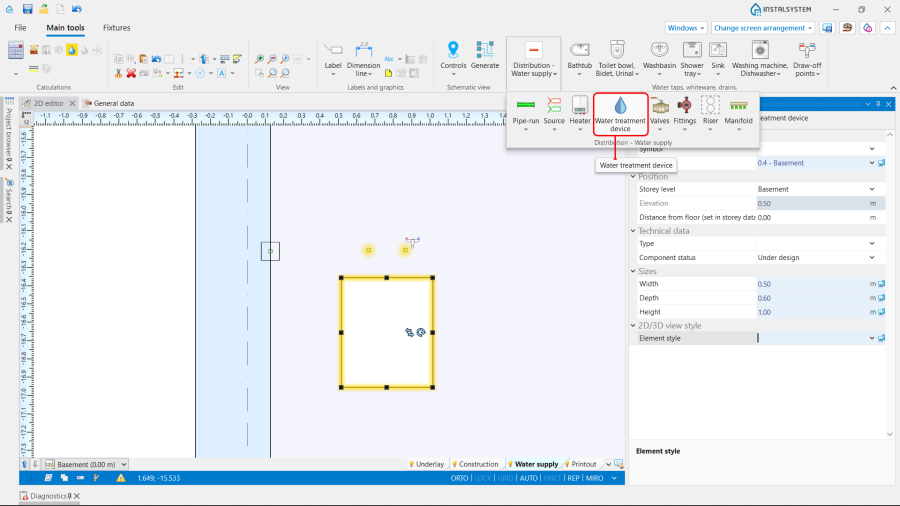The height and width of the screenshot is (506, 900).
Task: Pick the Dimension line tool
Action: tap(364, 50)
